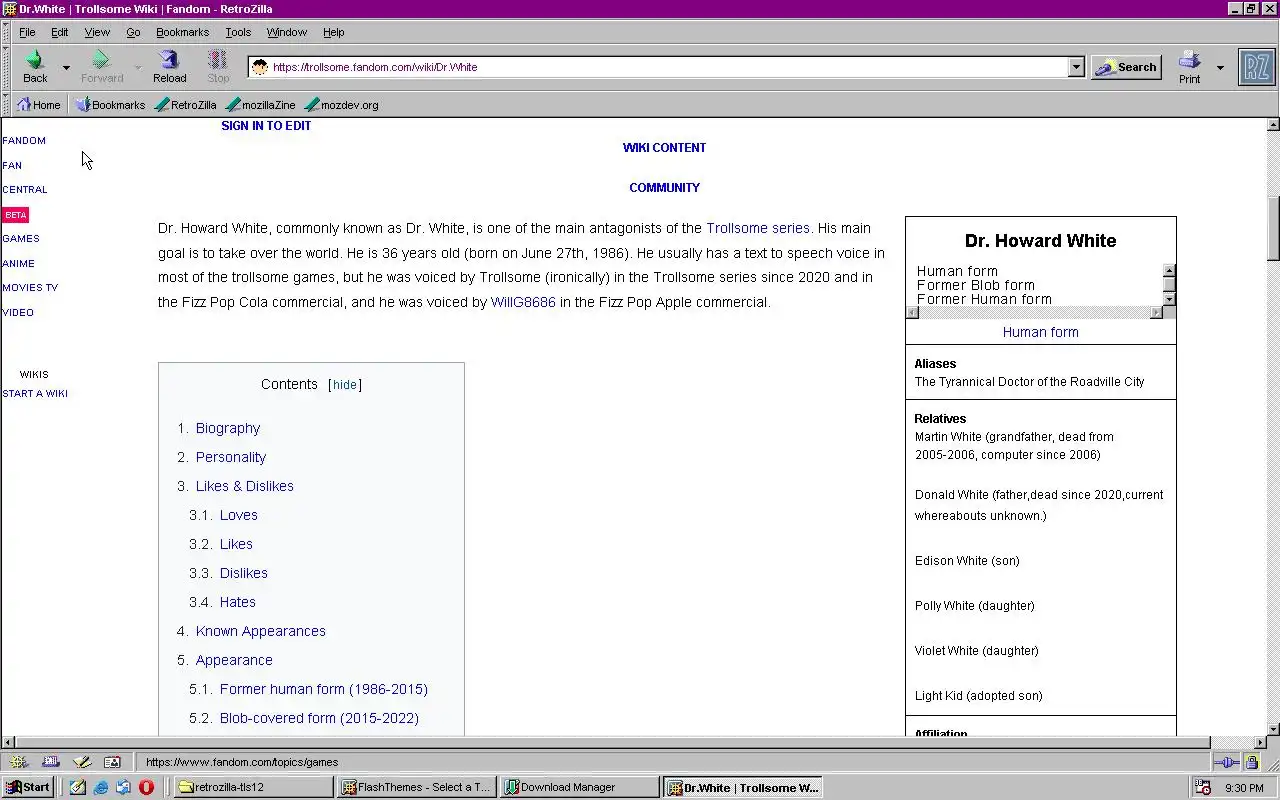1280x800 pixels.
Task: Open the Home bookmark toolbar button
Action: 38,104
